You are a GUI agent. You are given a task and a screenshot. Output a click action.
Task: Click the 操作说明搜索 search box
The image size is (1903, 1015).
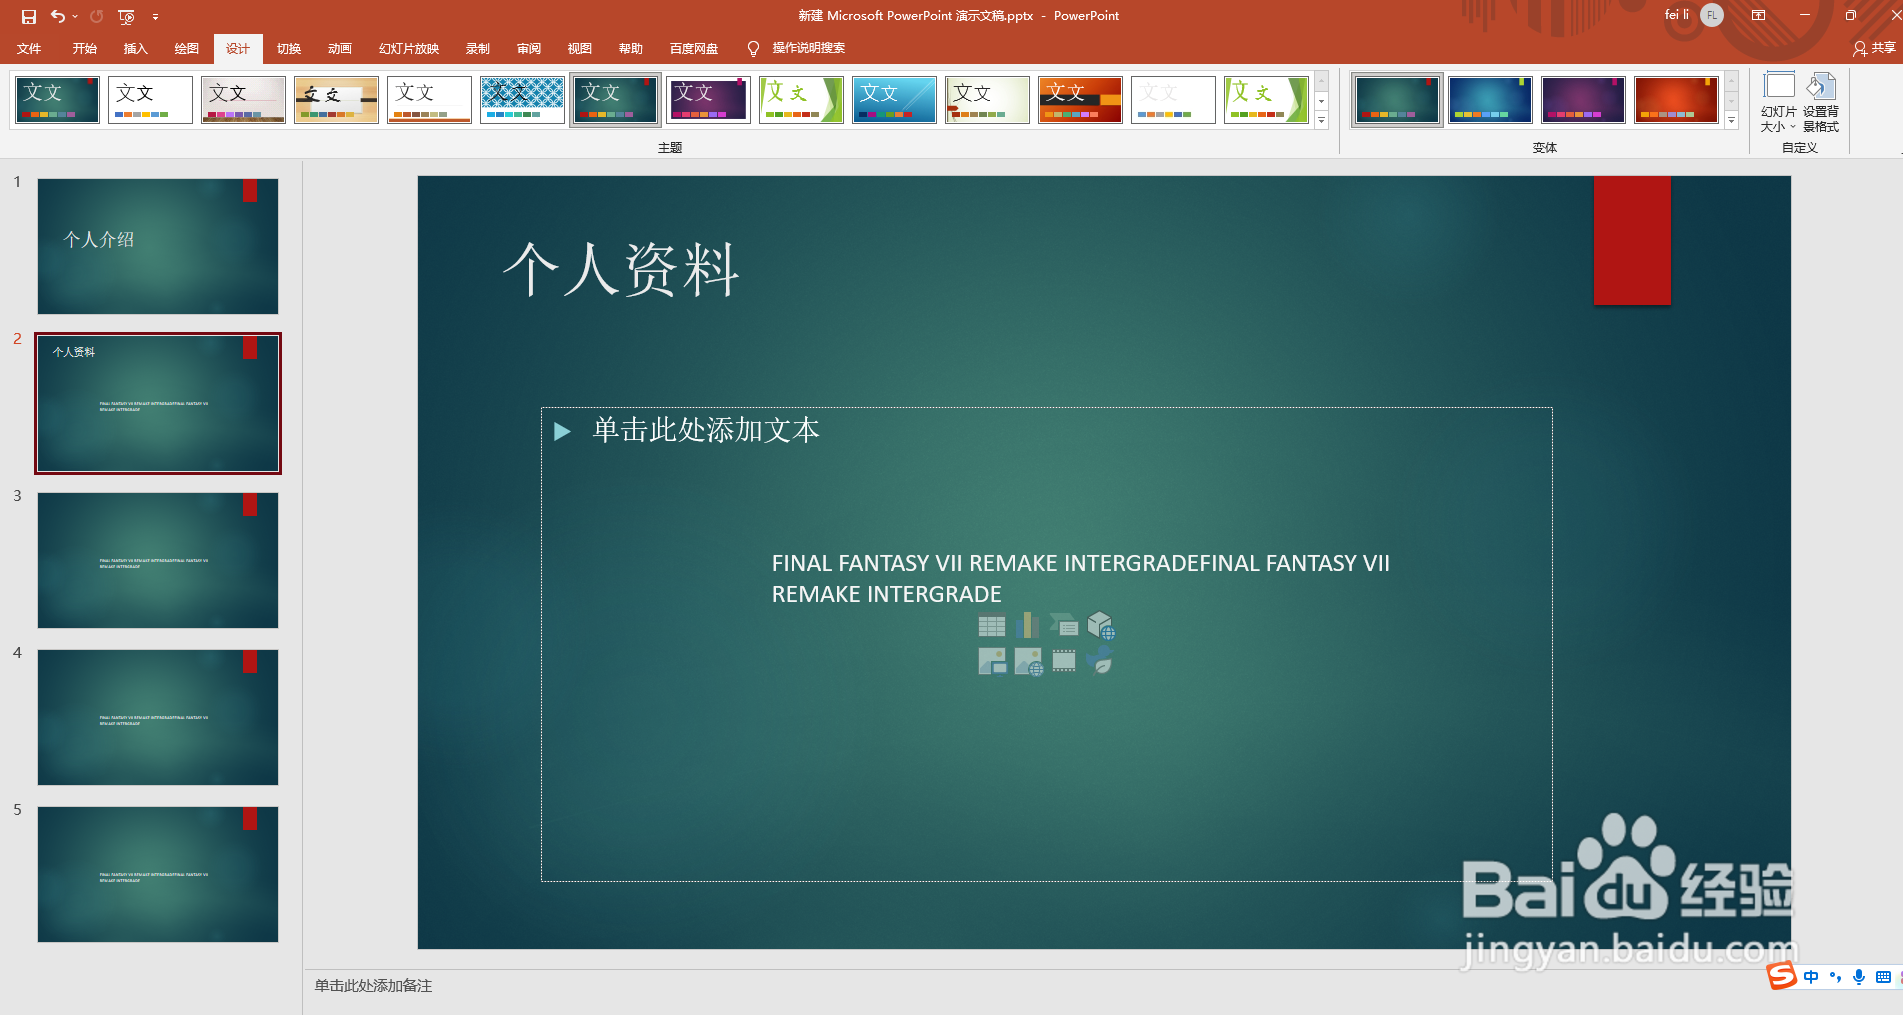[808, 48]
